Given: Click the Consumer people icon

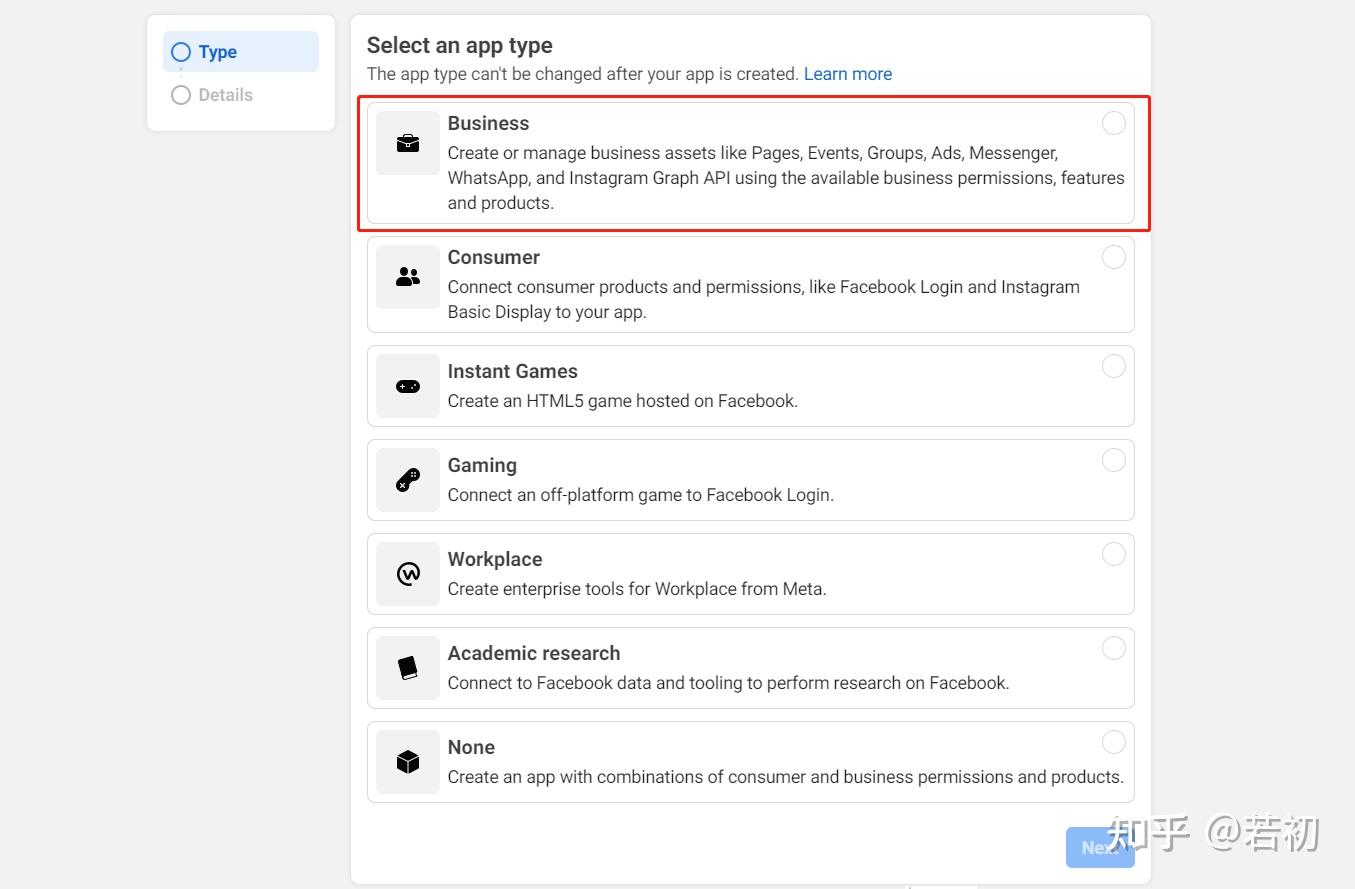Looking at the screenshot, I should pyautogui.click(x=408, y=277).
